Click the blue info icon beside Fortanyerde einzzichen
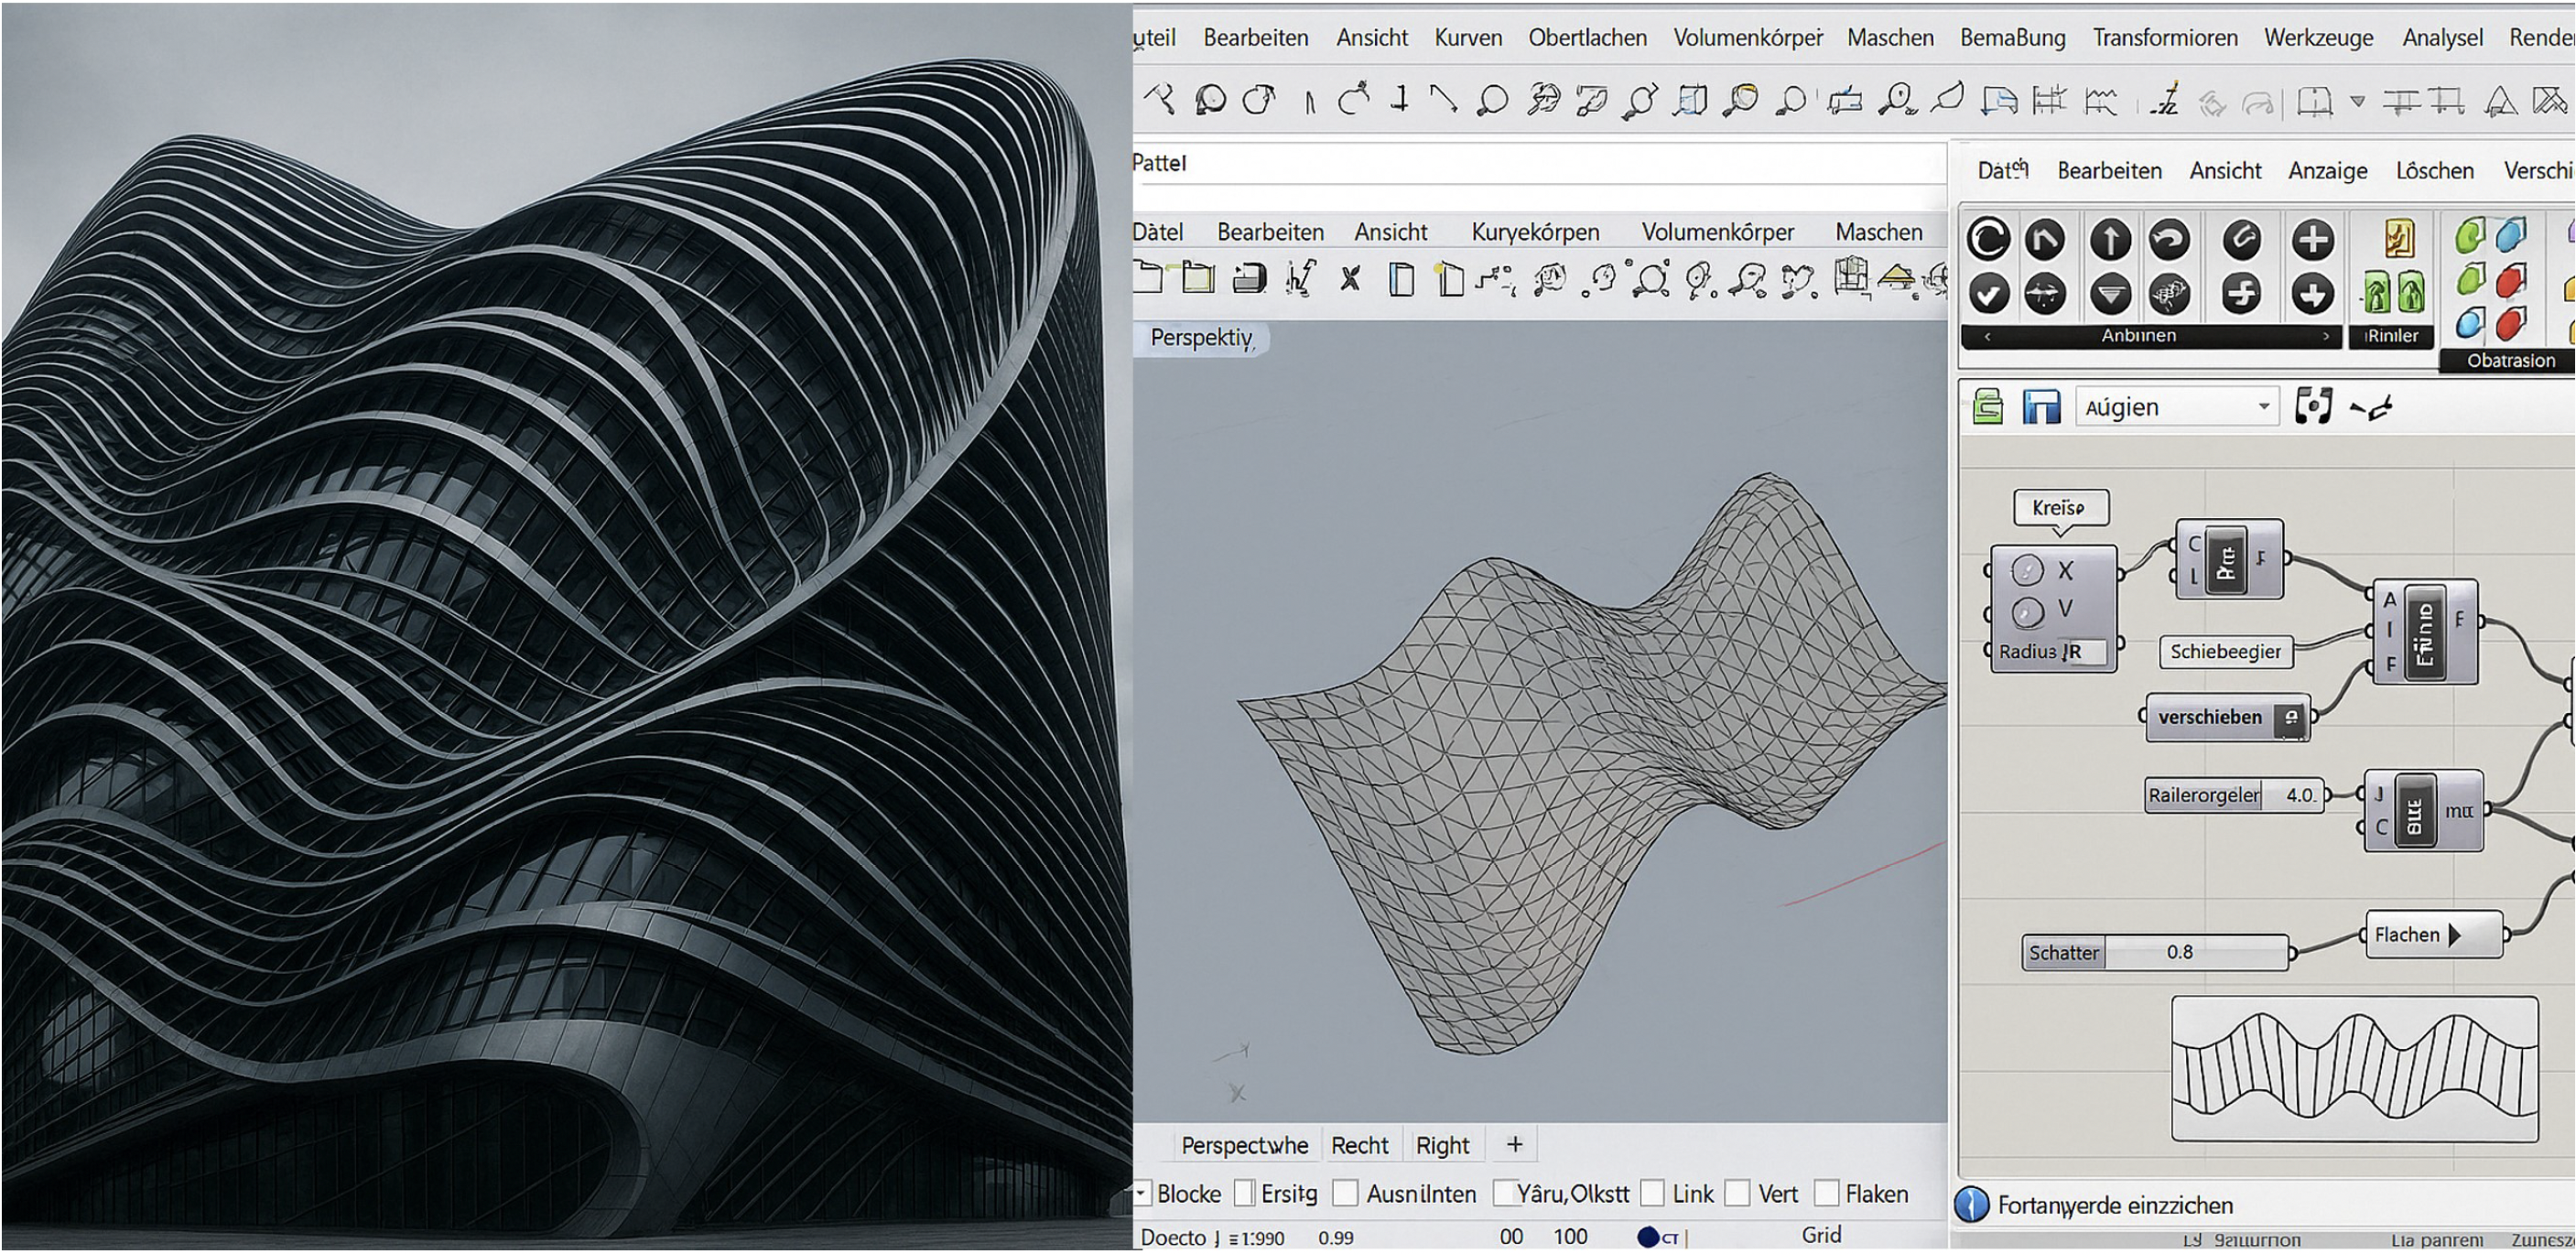Image resolution: width=2576 pixels, height=1254 pixels. pyautogui.click(x=1972, y=1204)
